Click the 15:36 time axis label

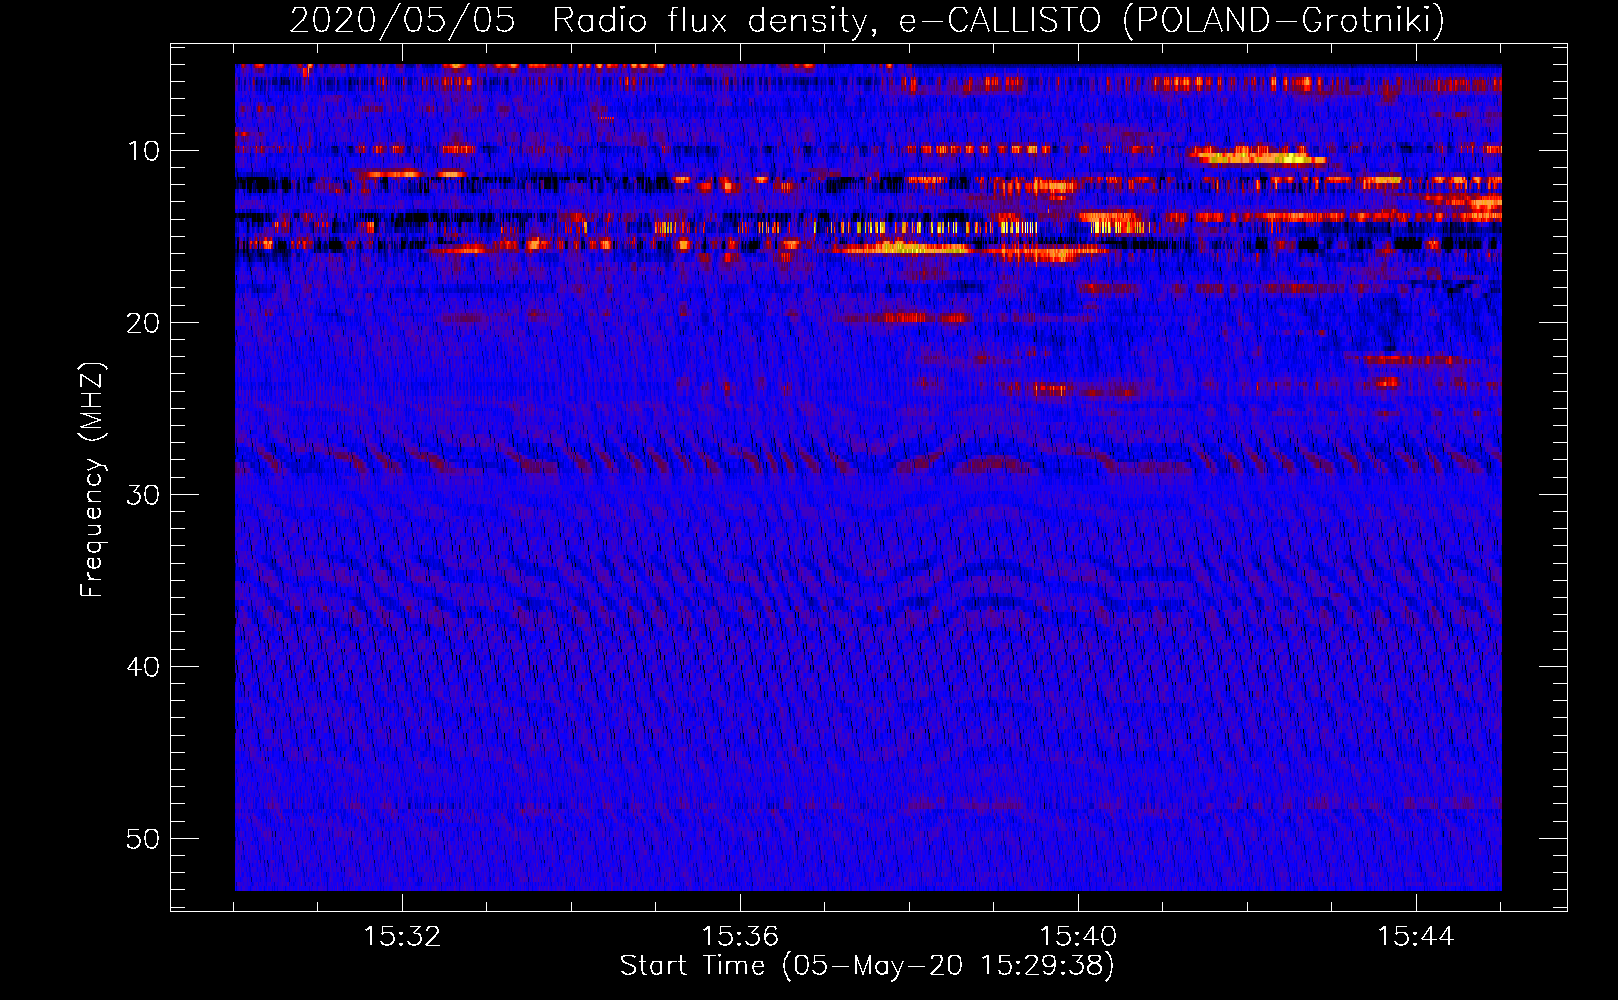coord(740,937)
